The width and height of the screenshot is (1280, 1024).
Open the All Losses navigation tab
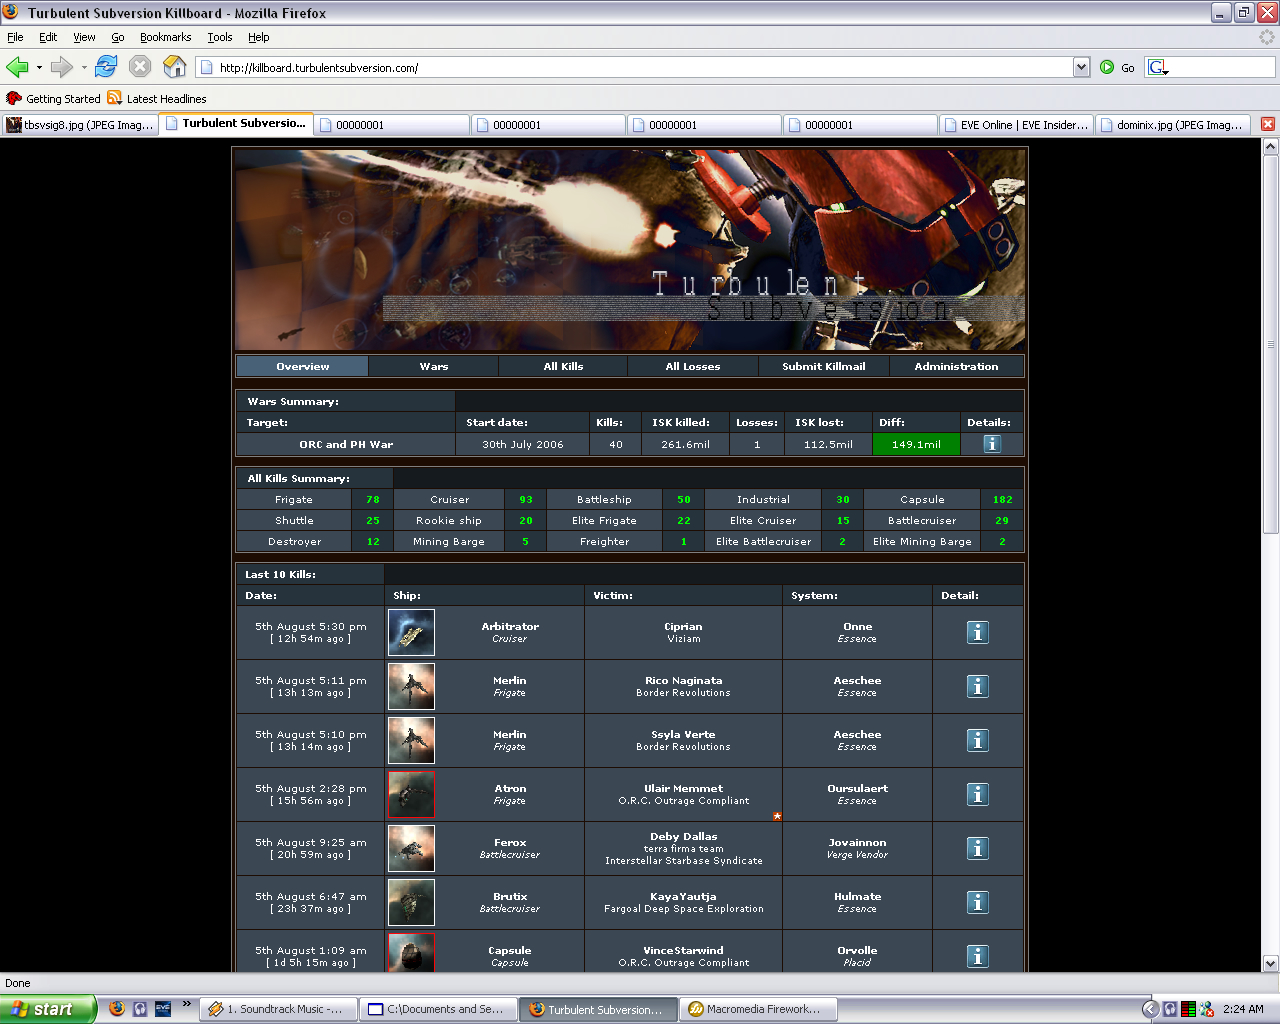693,366
